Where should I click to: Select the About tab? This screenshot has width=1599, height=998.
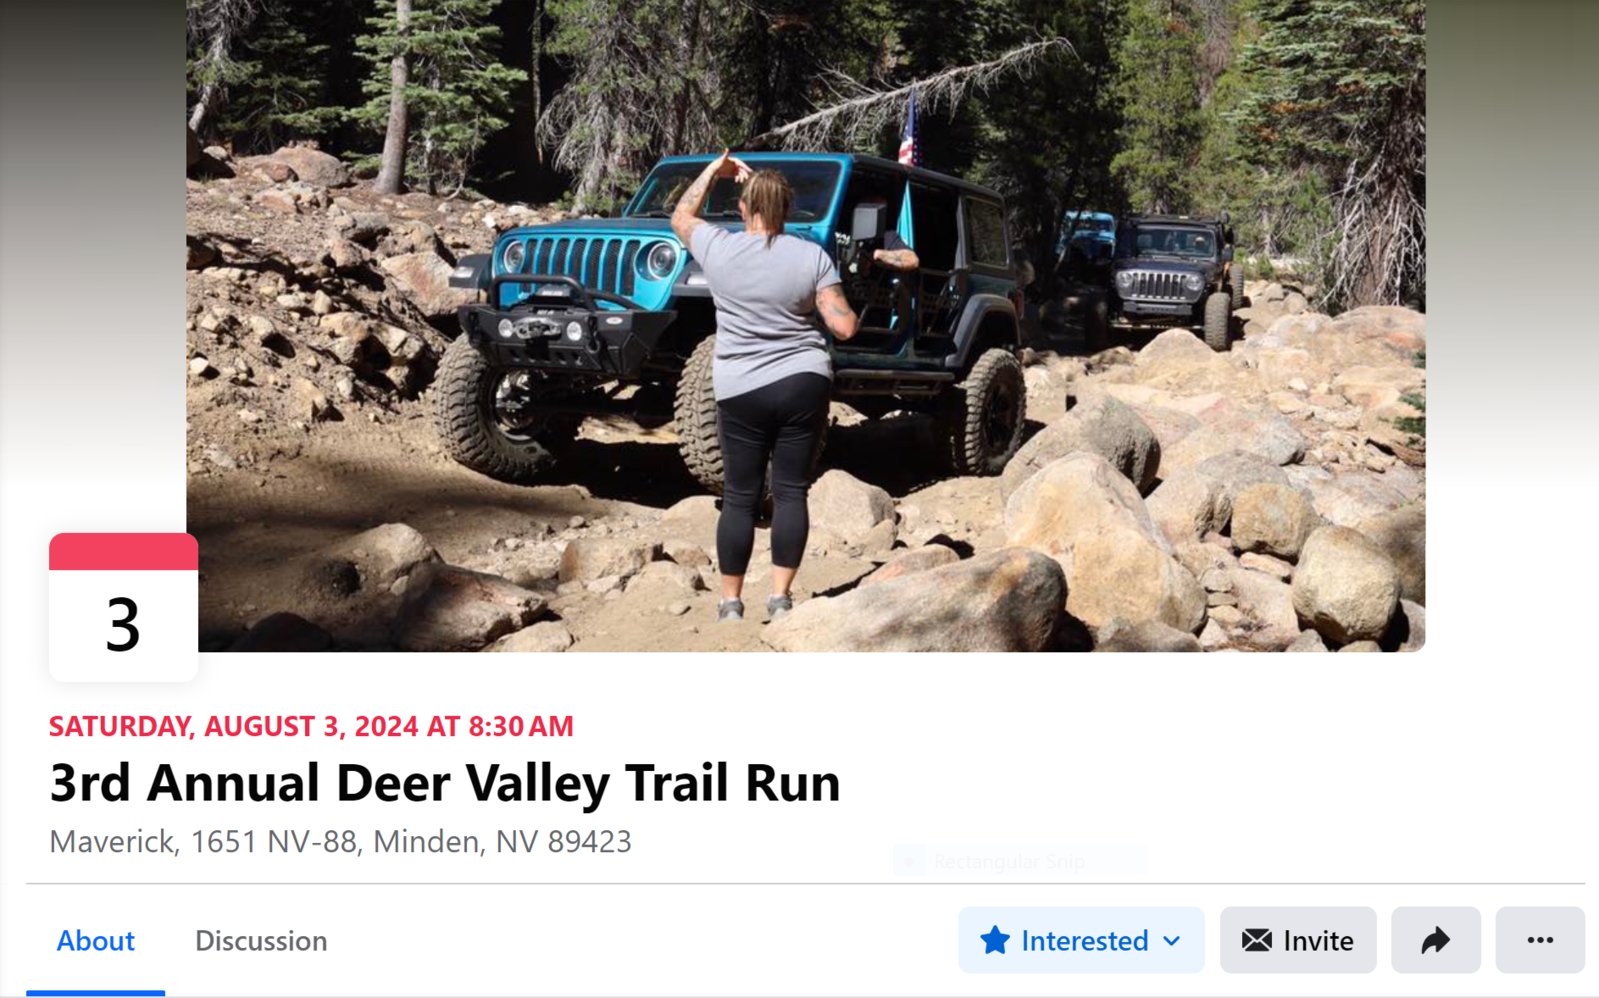(x=95, y=941)
